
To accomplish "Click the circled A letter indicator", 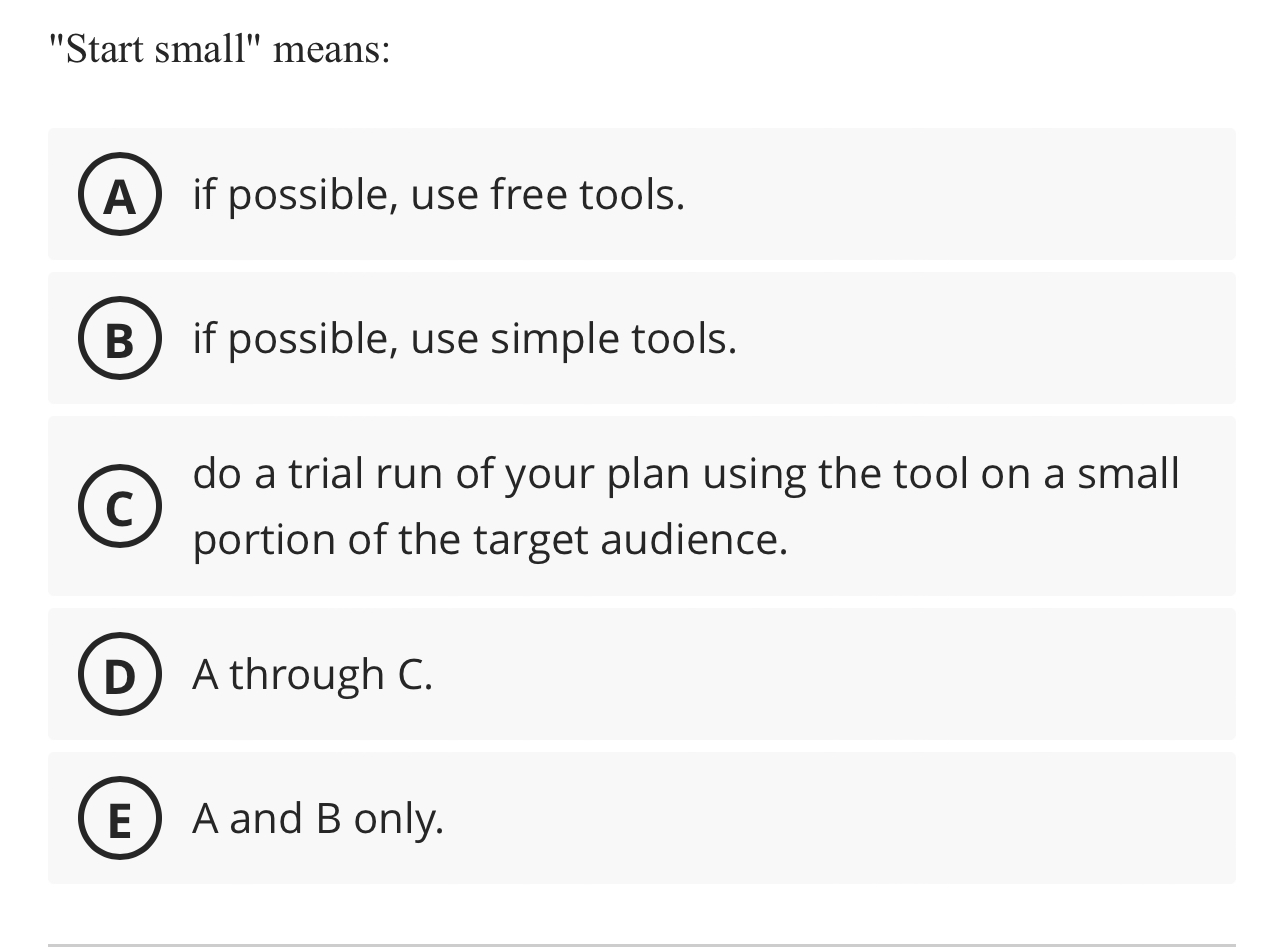I will point(119,194).
